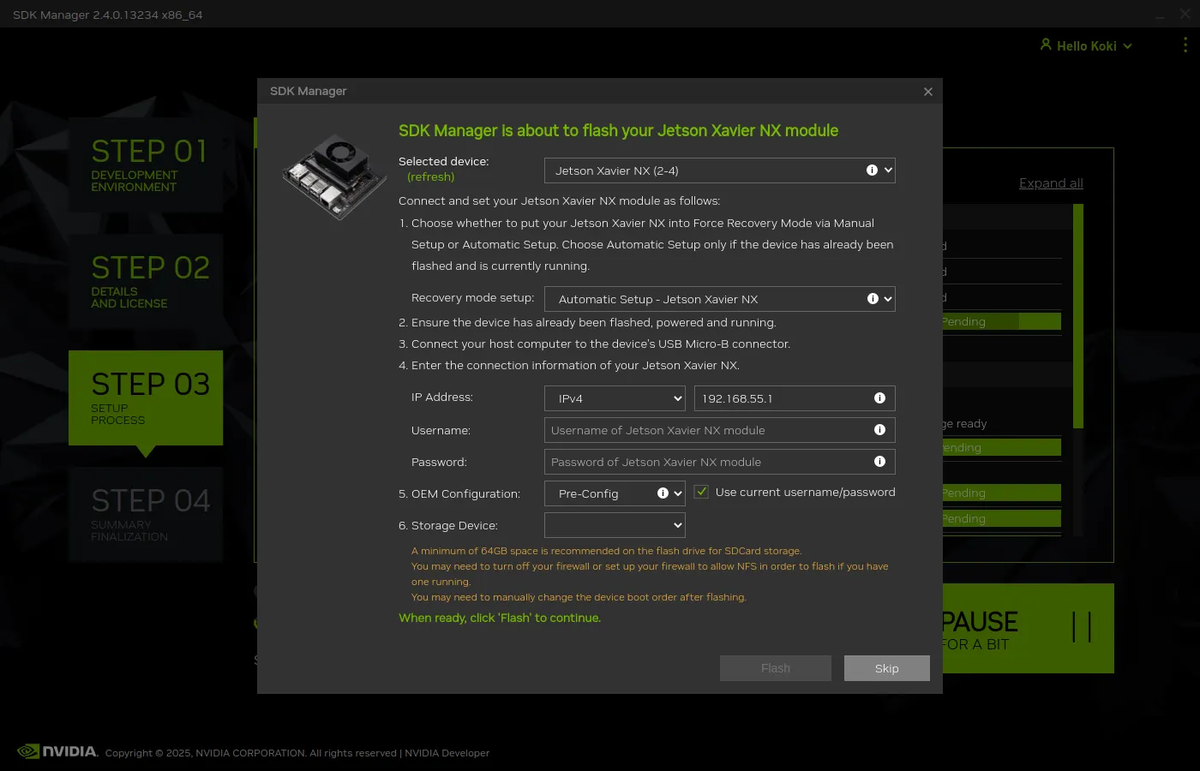Click the 'Recovery mode setup:' label
Viewport: 1200px width, 771px height.
[472, 298]
